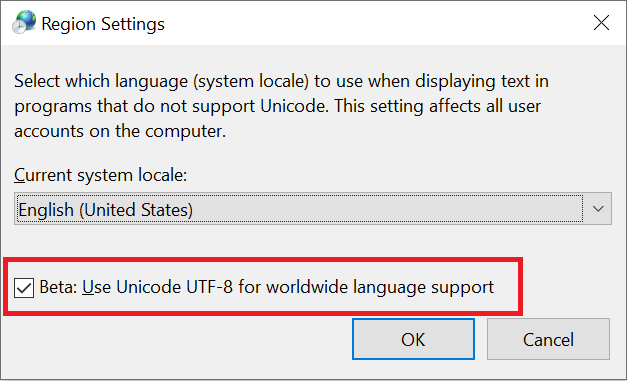Dismiss changes using Cancel
627x381 pixels.
(x=548, y=339)
